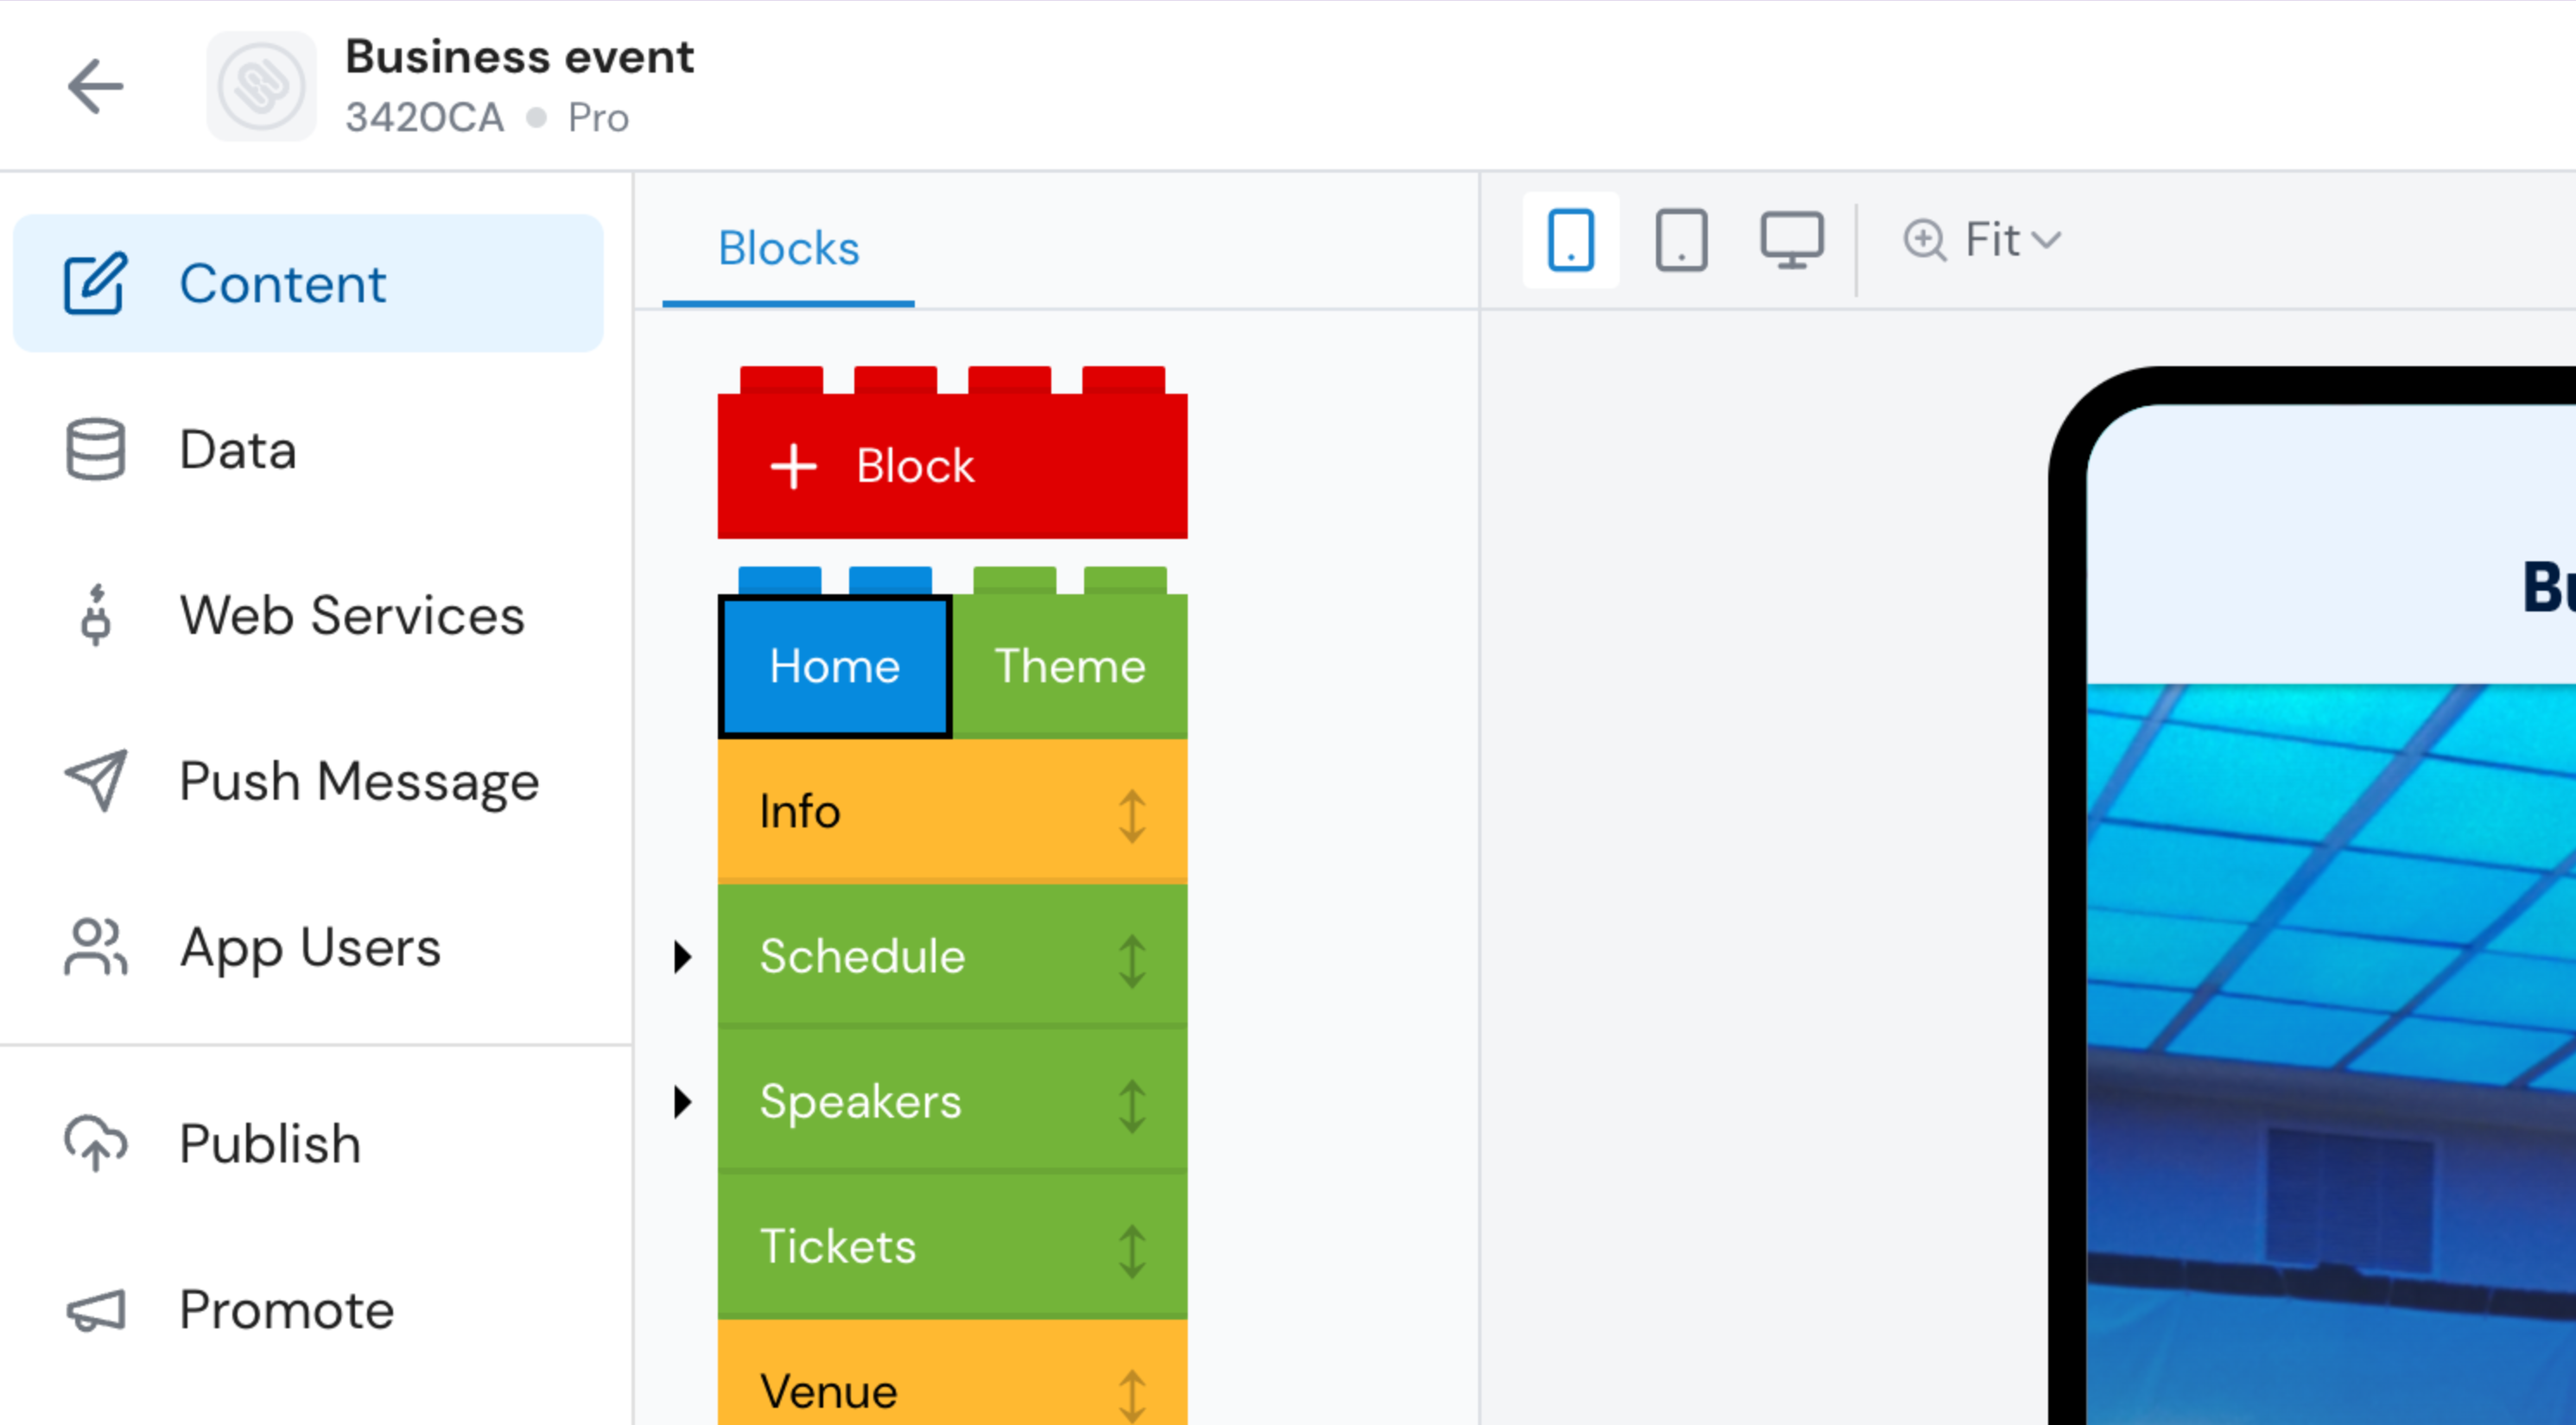Click the back arrow icon
Image resolution: width=2576 pixels, height=1425 pixels.
coord(95,86)
